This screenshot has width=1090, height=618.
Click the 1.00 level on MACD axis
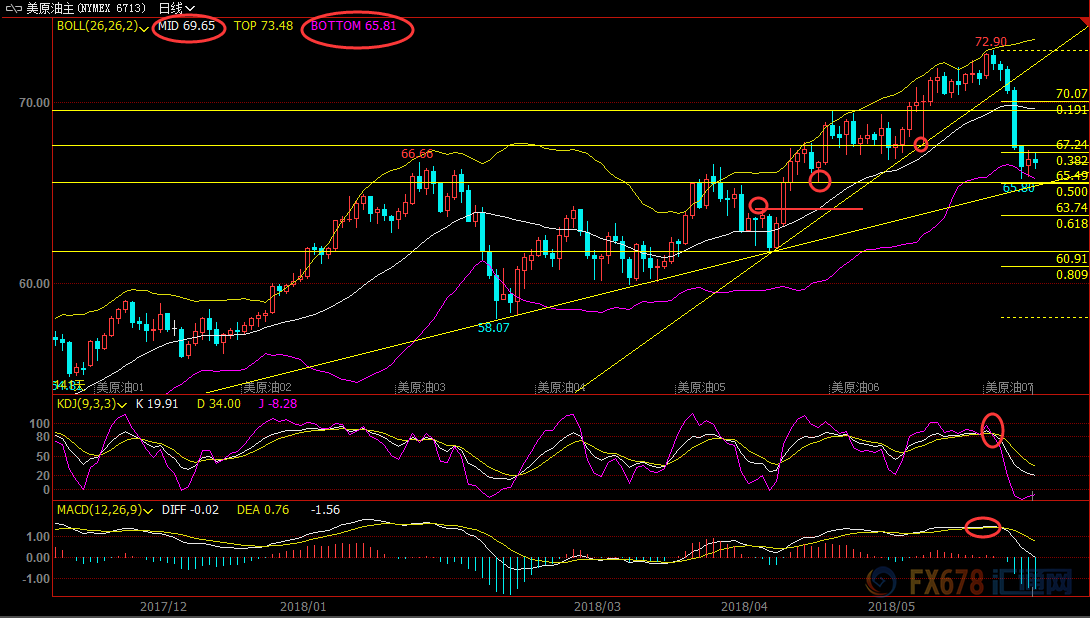coord(38,537)
